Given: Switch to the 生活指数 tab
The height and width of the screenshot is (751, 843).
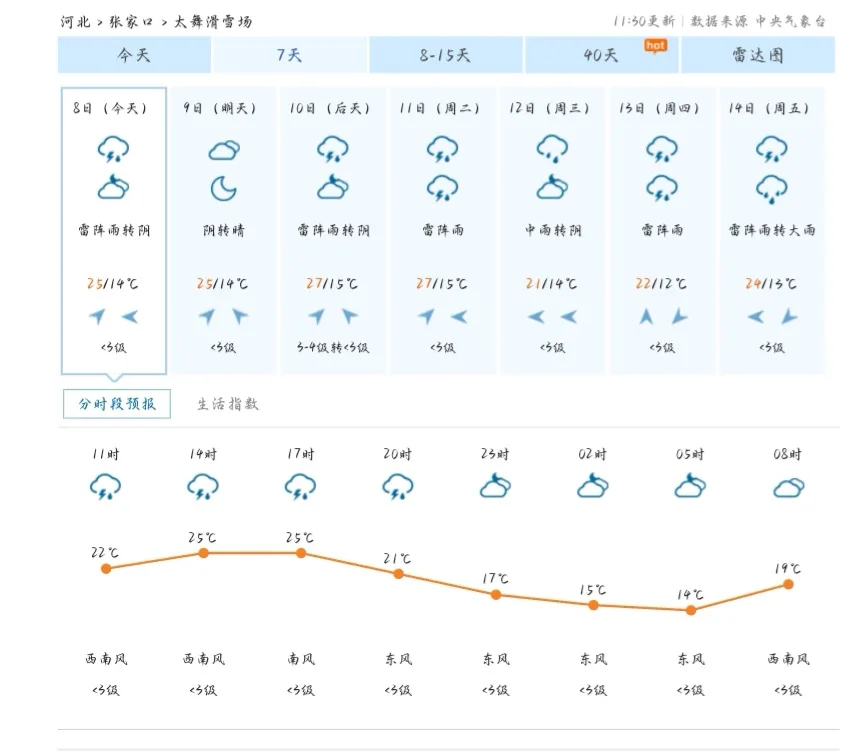Looking at the screenshot, I should tap(228, 404).
